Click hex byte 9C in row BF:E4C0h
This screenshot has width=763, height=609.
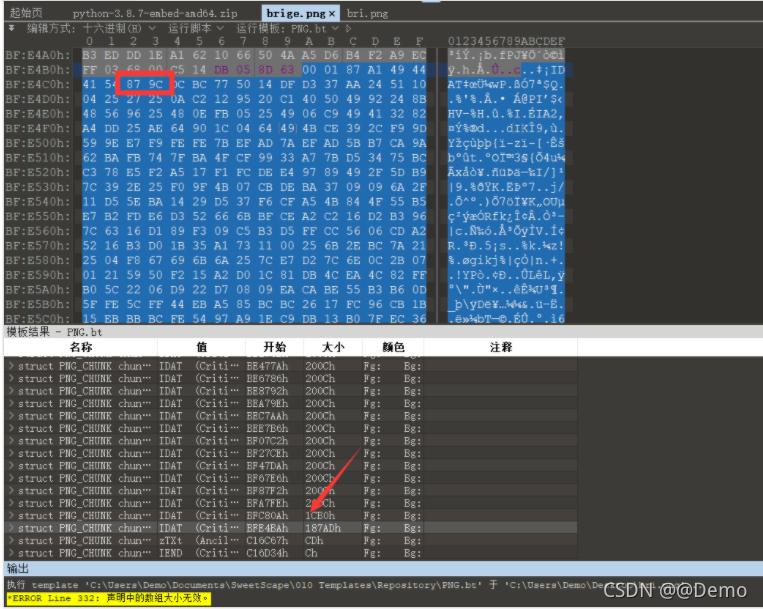point(155,84)
